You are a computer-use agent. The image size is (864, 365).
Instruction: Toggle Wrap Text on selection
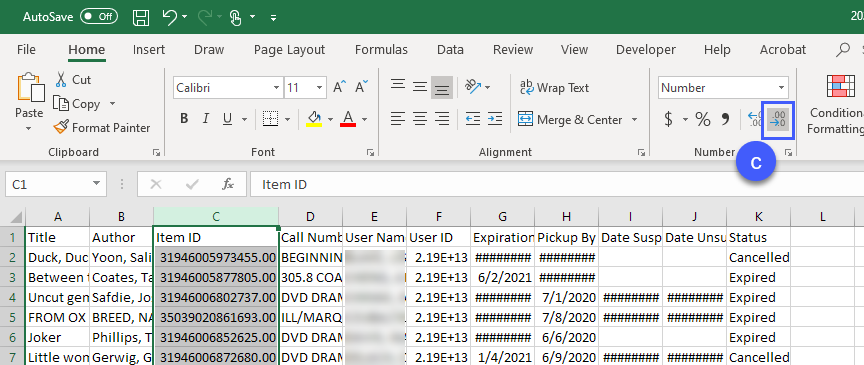[x=554, y=88]
